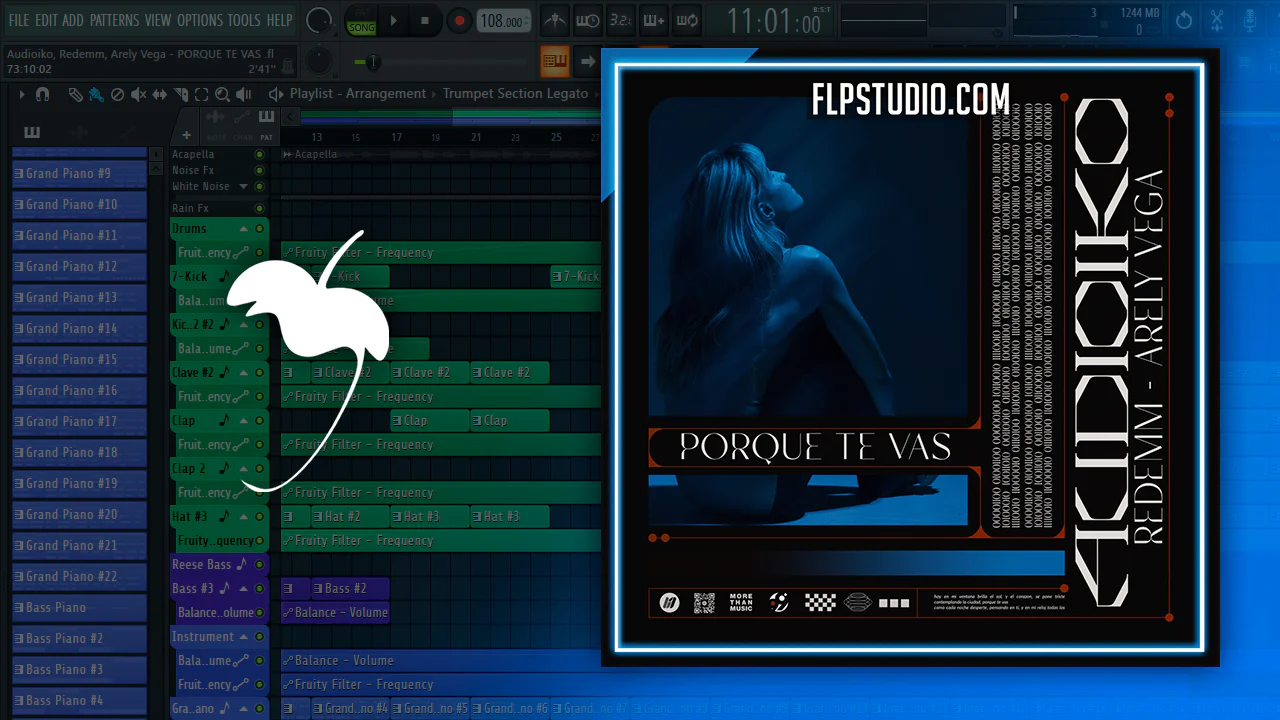Toggle mute on Clap track
This screenshot has width=1280, height=720.
(259, 420)
